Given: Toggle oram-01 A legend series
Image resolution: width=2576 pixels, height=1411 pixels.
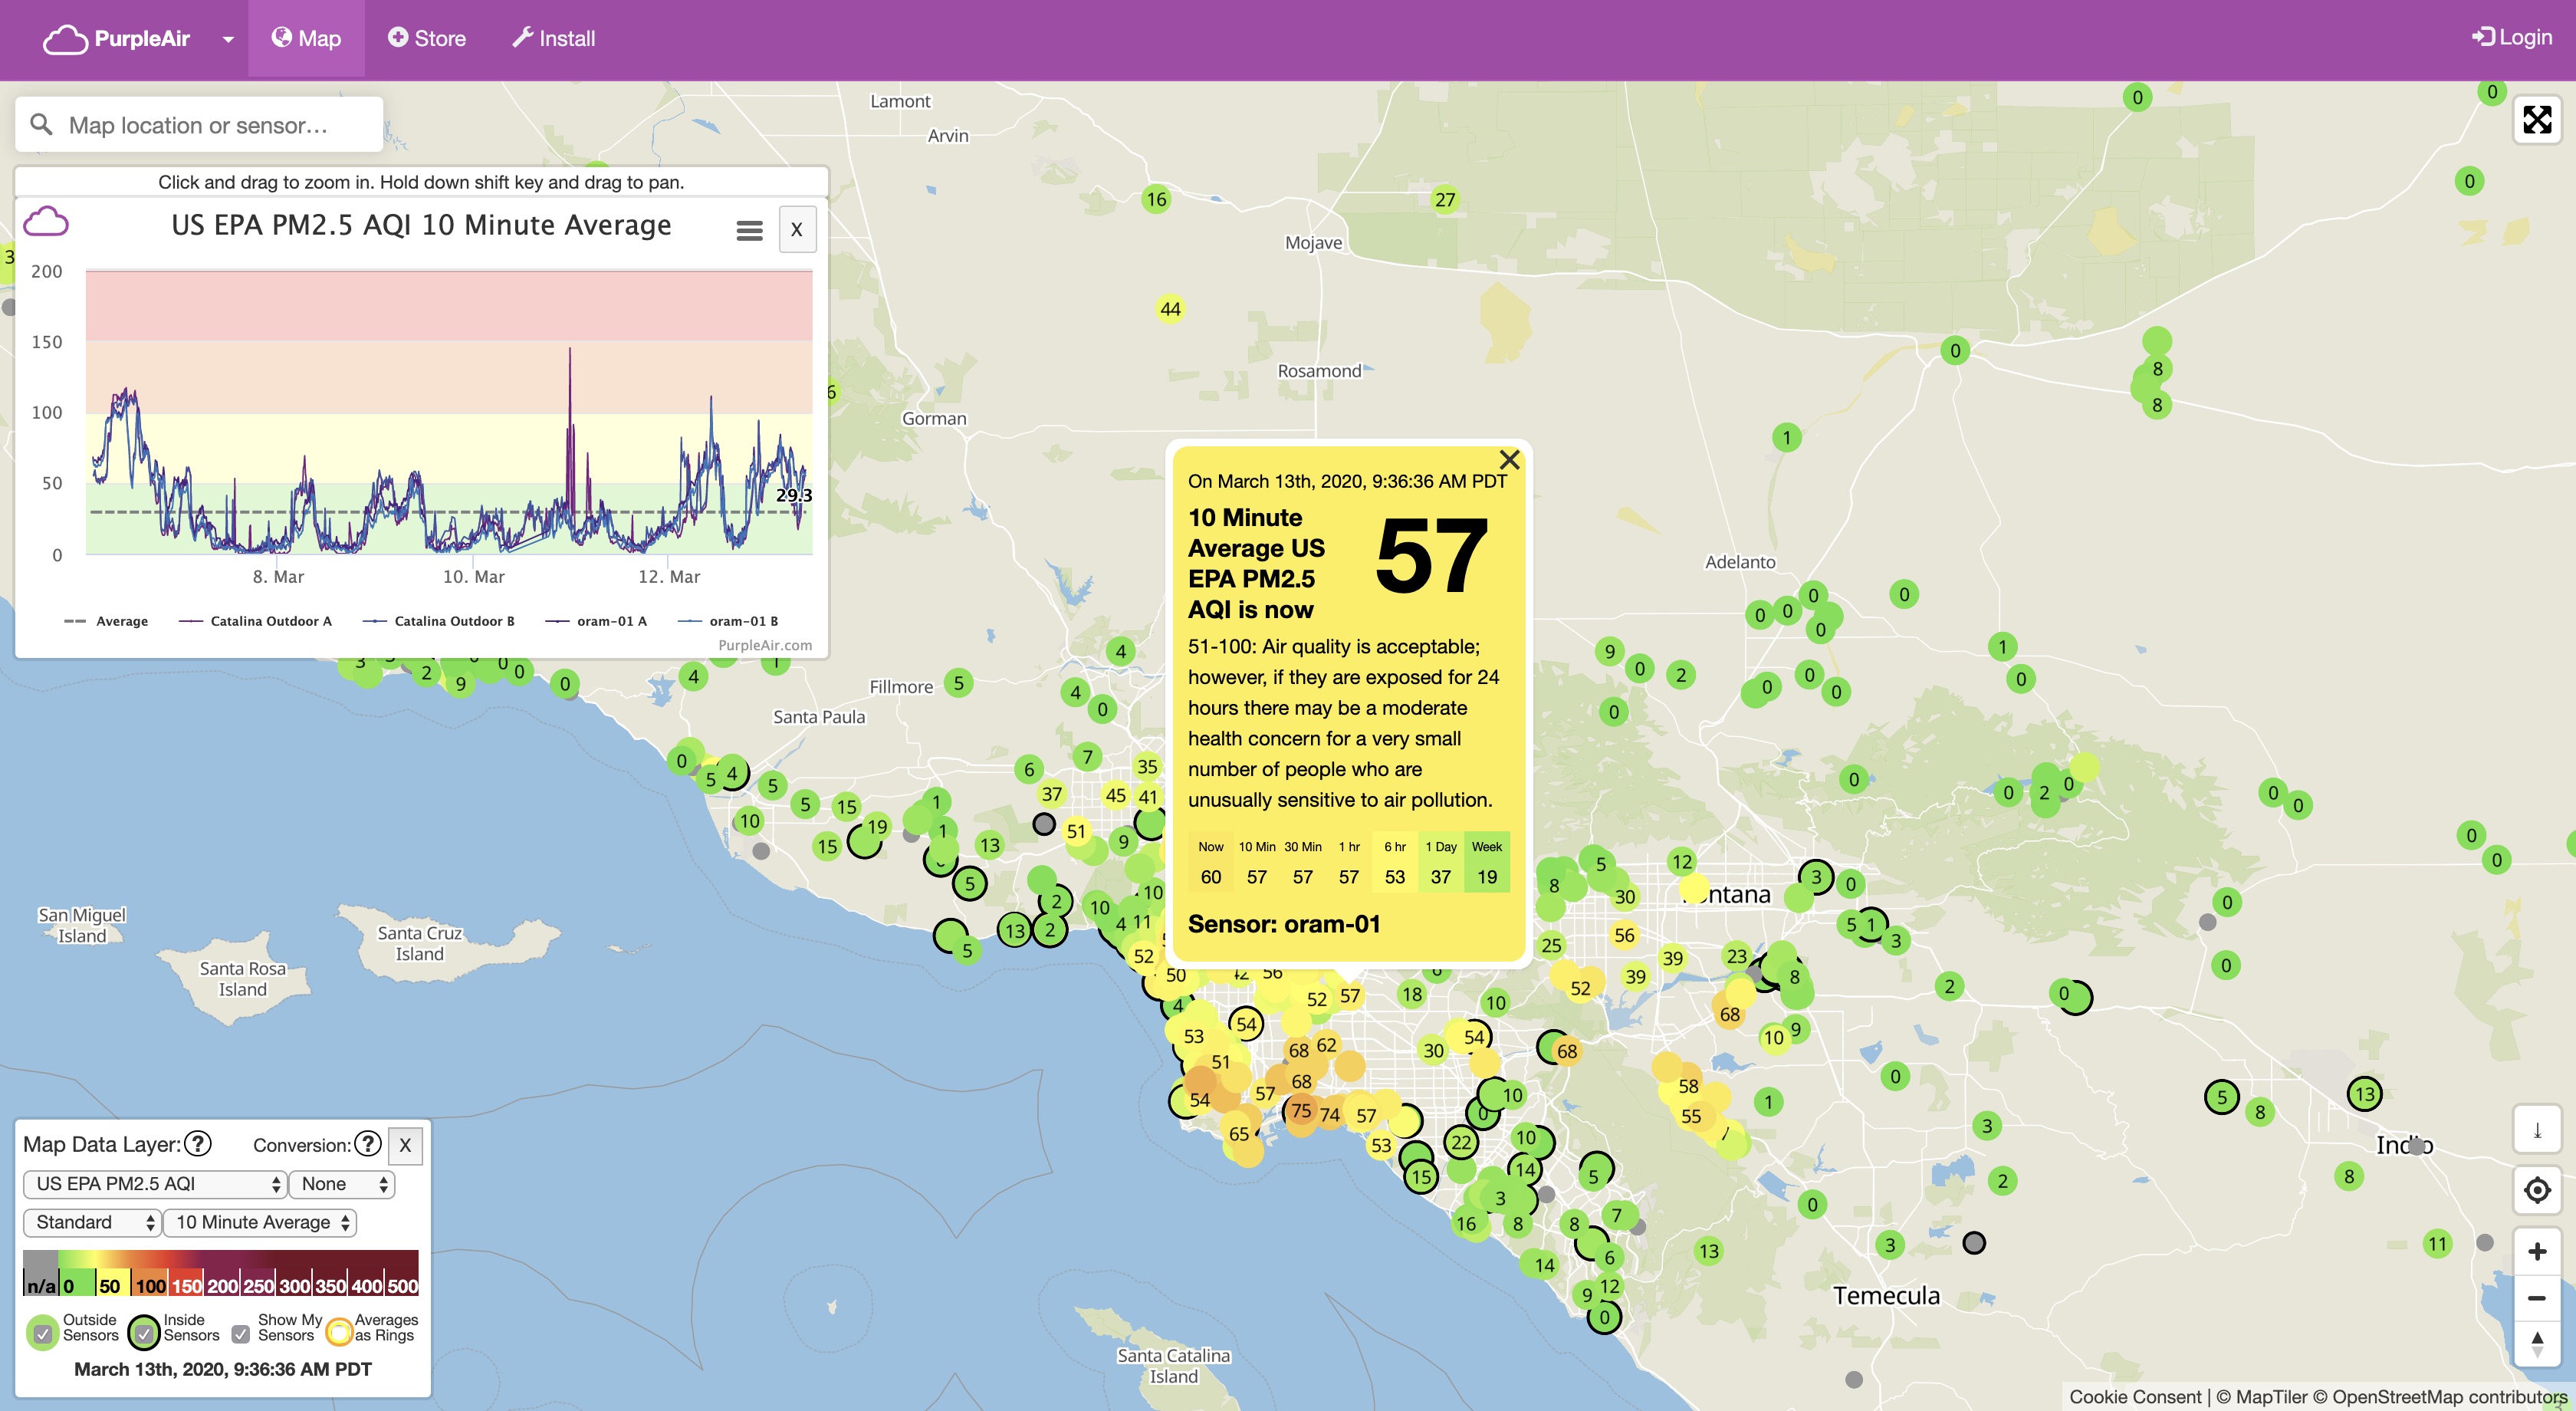Looking at the screenshot, I should (x=596, y=621).
